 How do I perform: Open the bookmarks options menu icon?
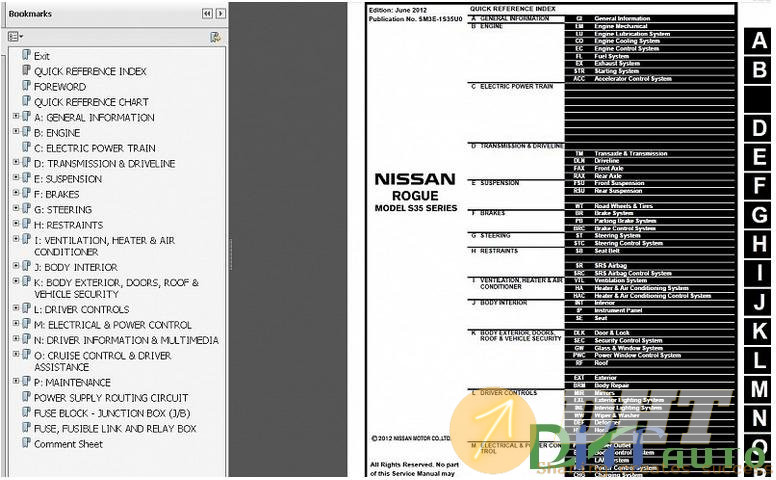tap(15, 37)
